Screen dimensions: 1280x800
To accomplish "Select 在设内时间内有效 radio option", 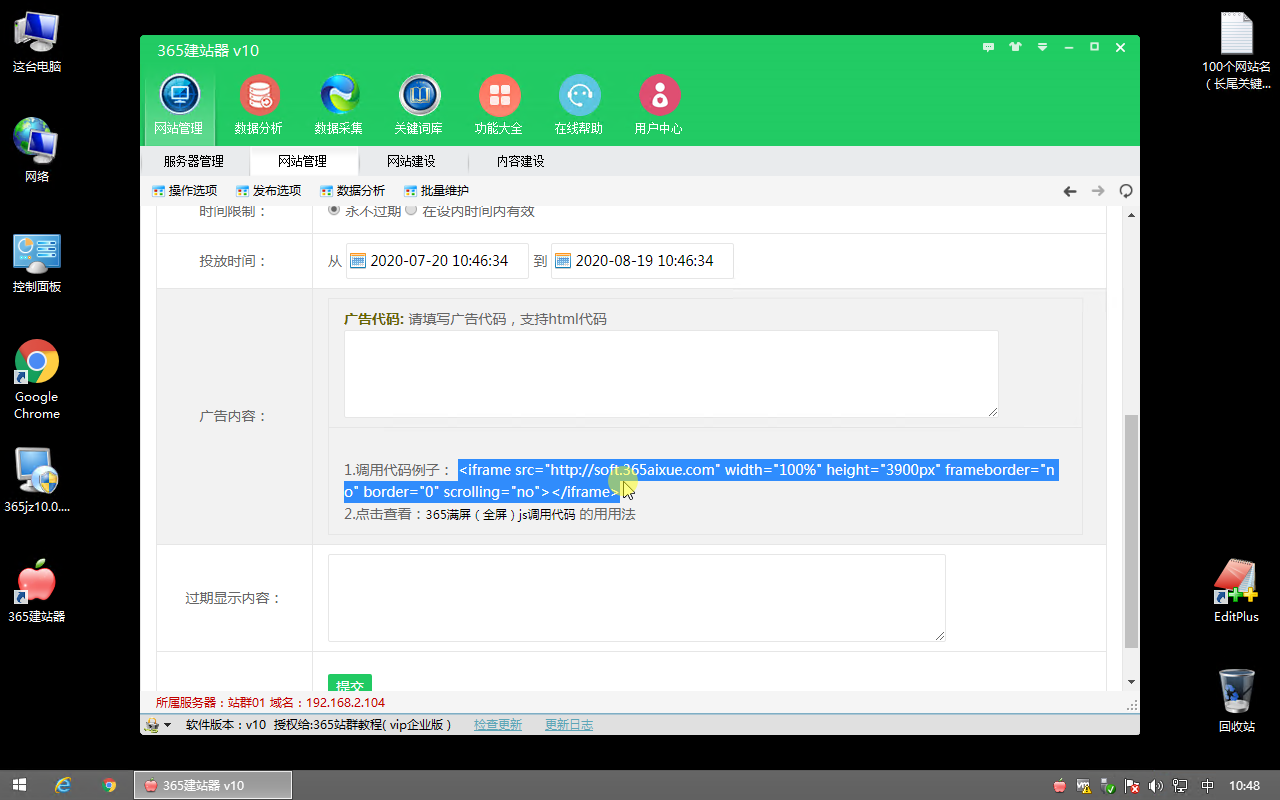I will (x=411, y=211).
